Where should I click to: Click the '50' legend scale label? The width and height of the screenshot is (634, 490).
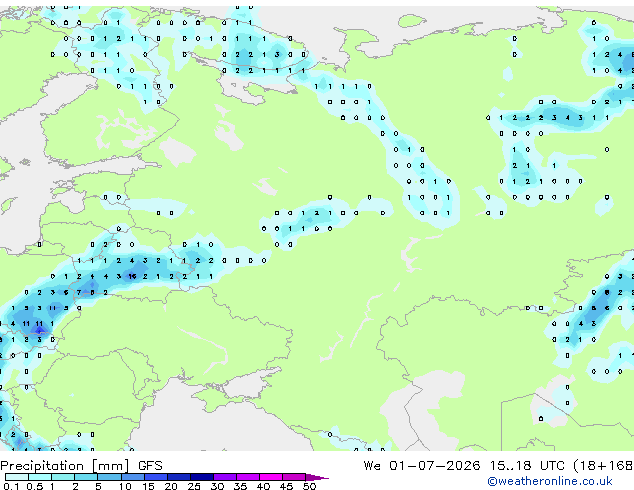point(309,486)
